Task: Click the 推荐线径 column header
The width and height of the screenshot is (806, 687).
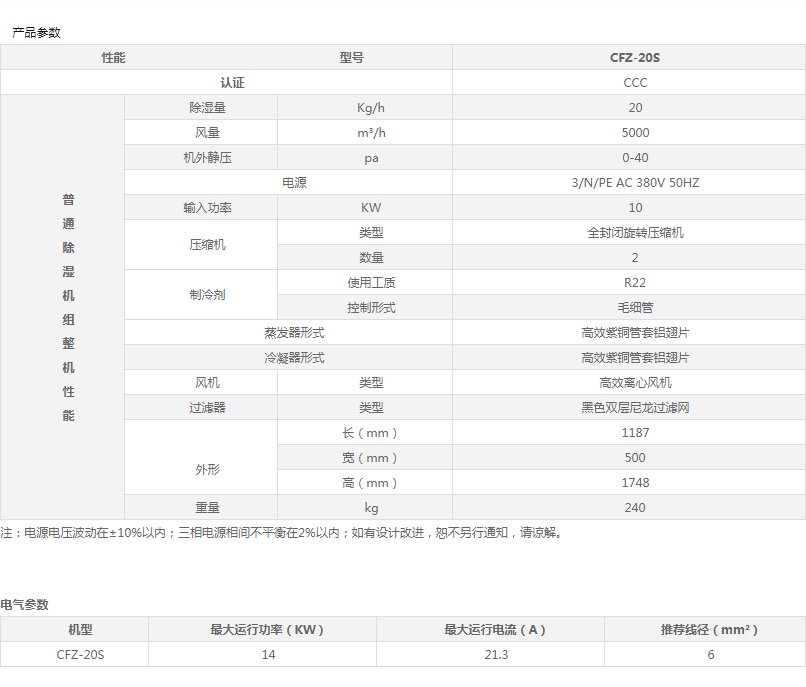Action: coord(709,630)
